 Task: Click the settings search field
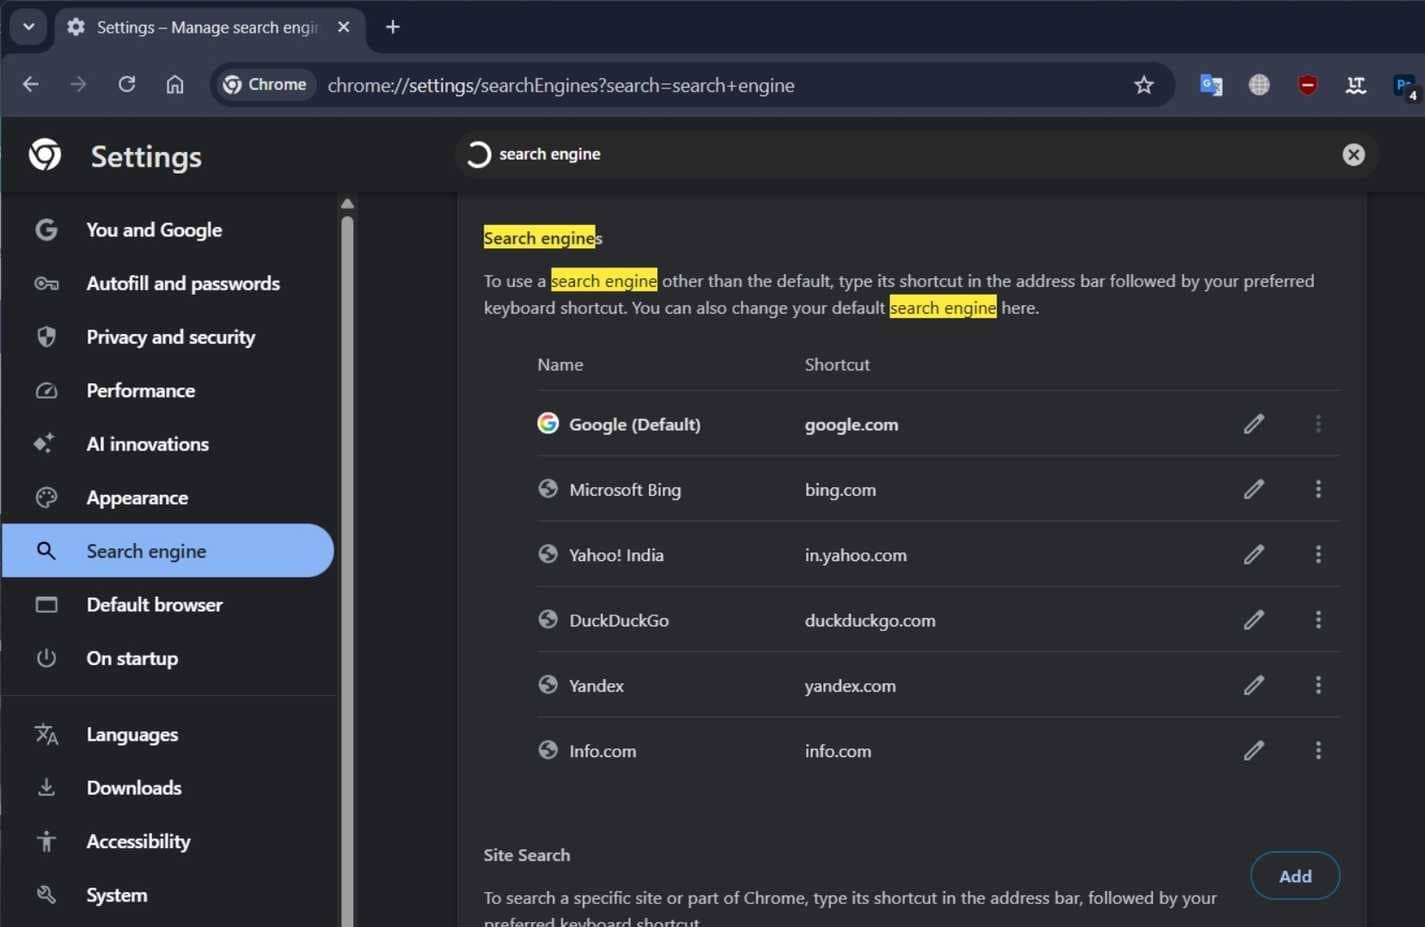point(915,154)
